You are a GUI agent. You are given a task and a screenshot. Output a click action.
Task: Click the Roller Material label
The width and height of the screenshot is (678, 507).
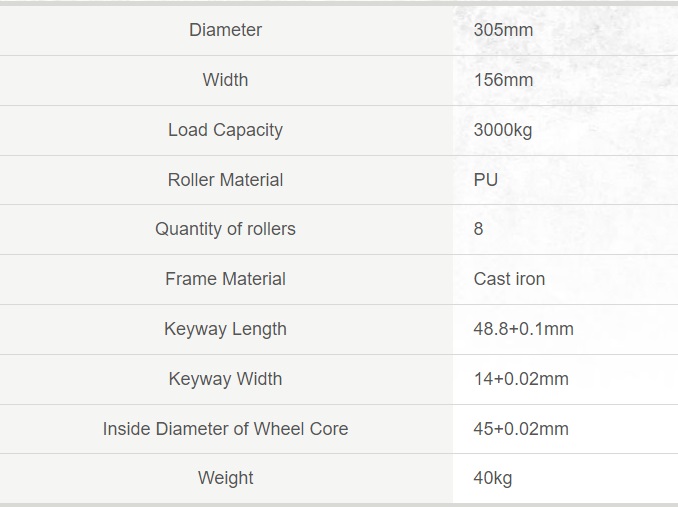pos(225,180)
